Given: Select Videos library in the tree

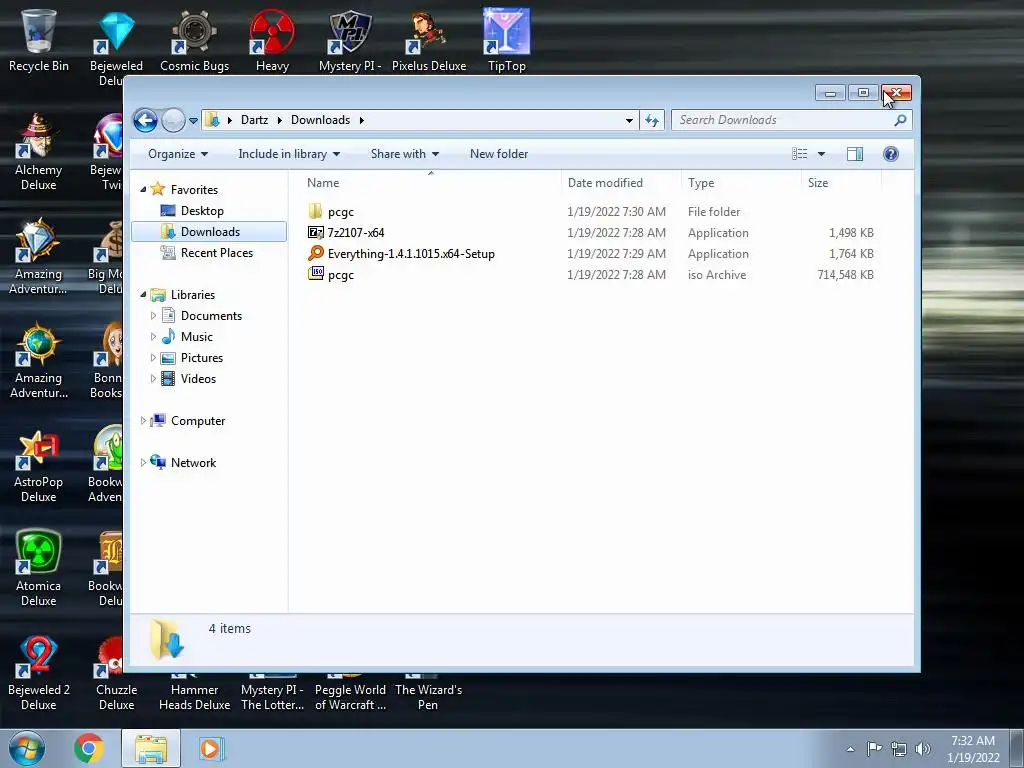Looking at the screenshot, I should (198, 379).
